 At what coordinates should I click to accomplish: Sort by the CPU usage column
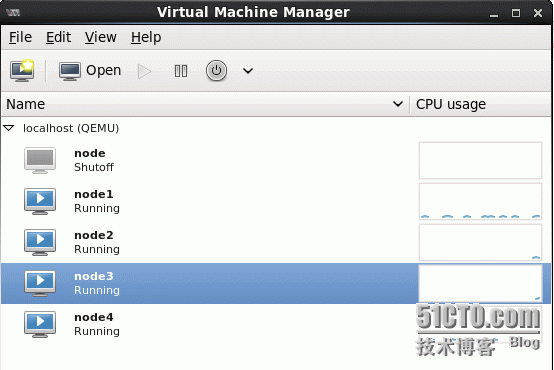[481, 104]
